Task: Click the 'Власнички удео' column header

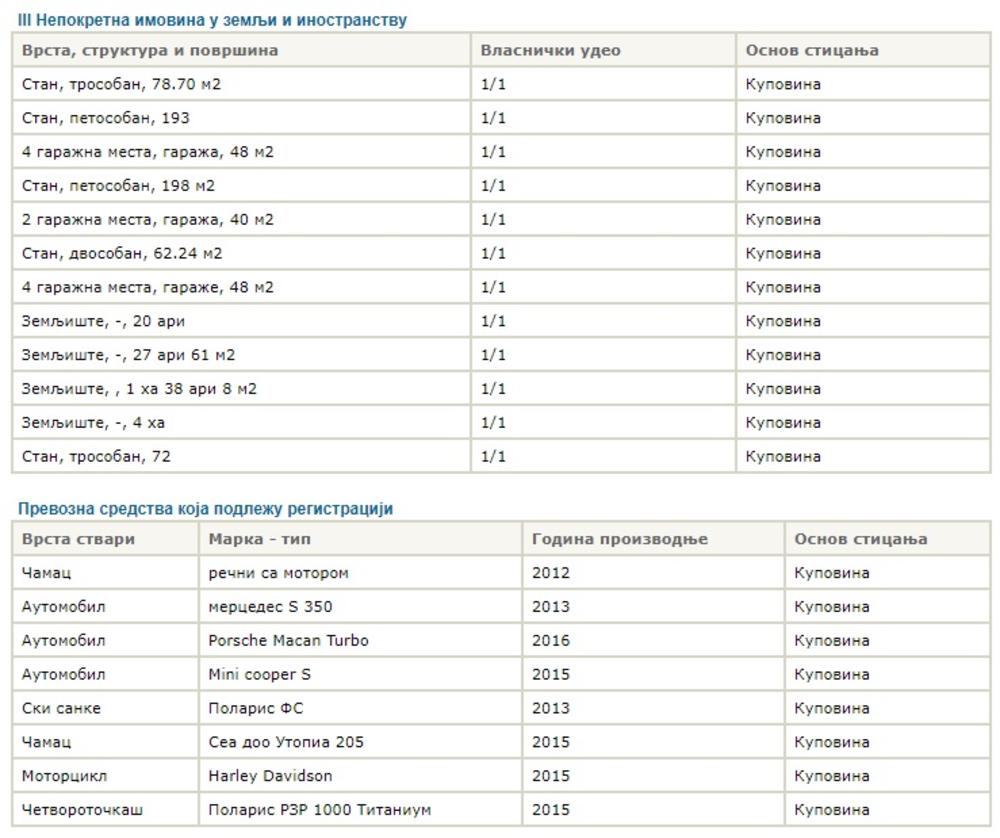Action: coord(550,50)
